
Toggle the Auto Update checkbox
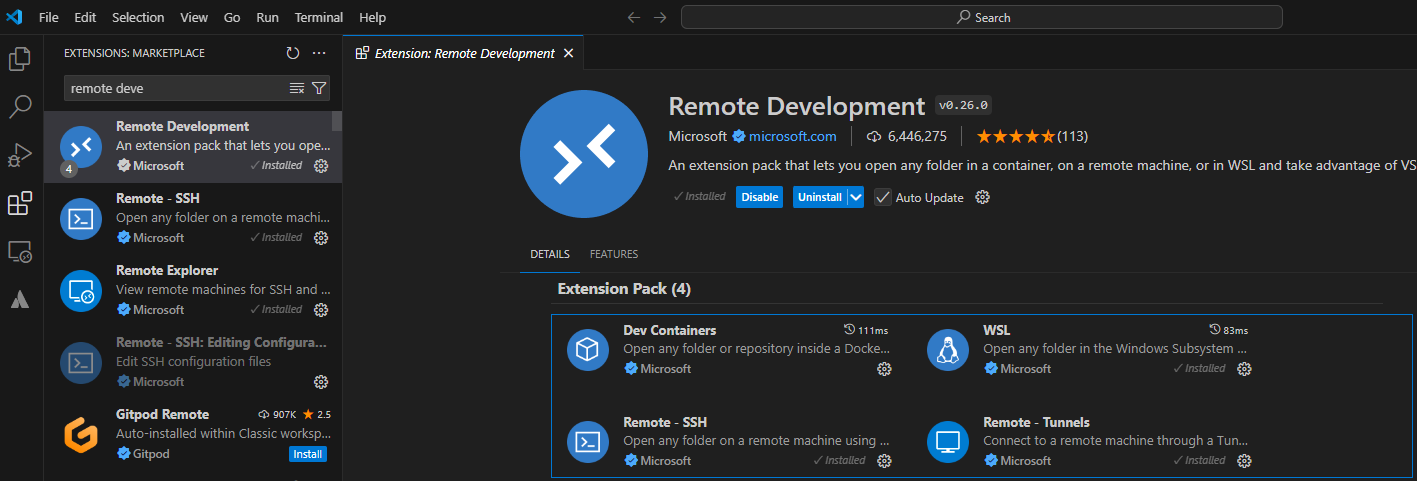[x=883, y=197]
